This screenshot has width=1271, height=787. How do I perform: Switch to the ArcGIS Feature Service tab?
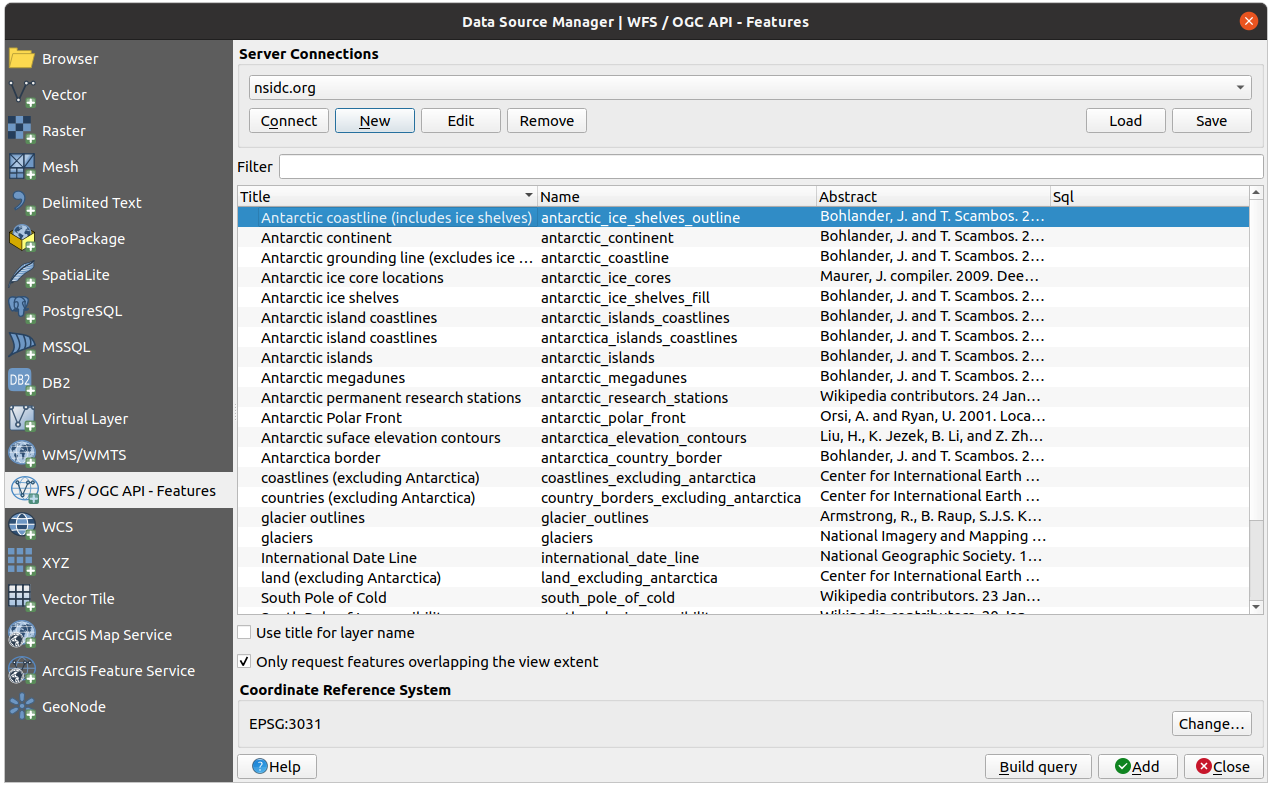[118, 671]
